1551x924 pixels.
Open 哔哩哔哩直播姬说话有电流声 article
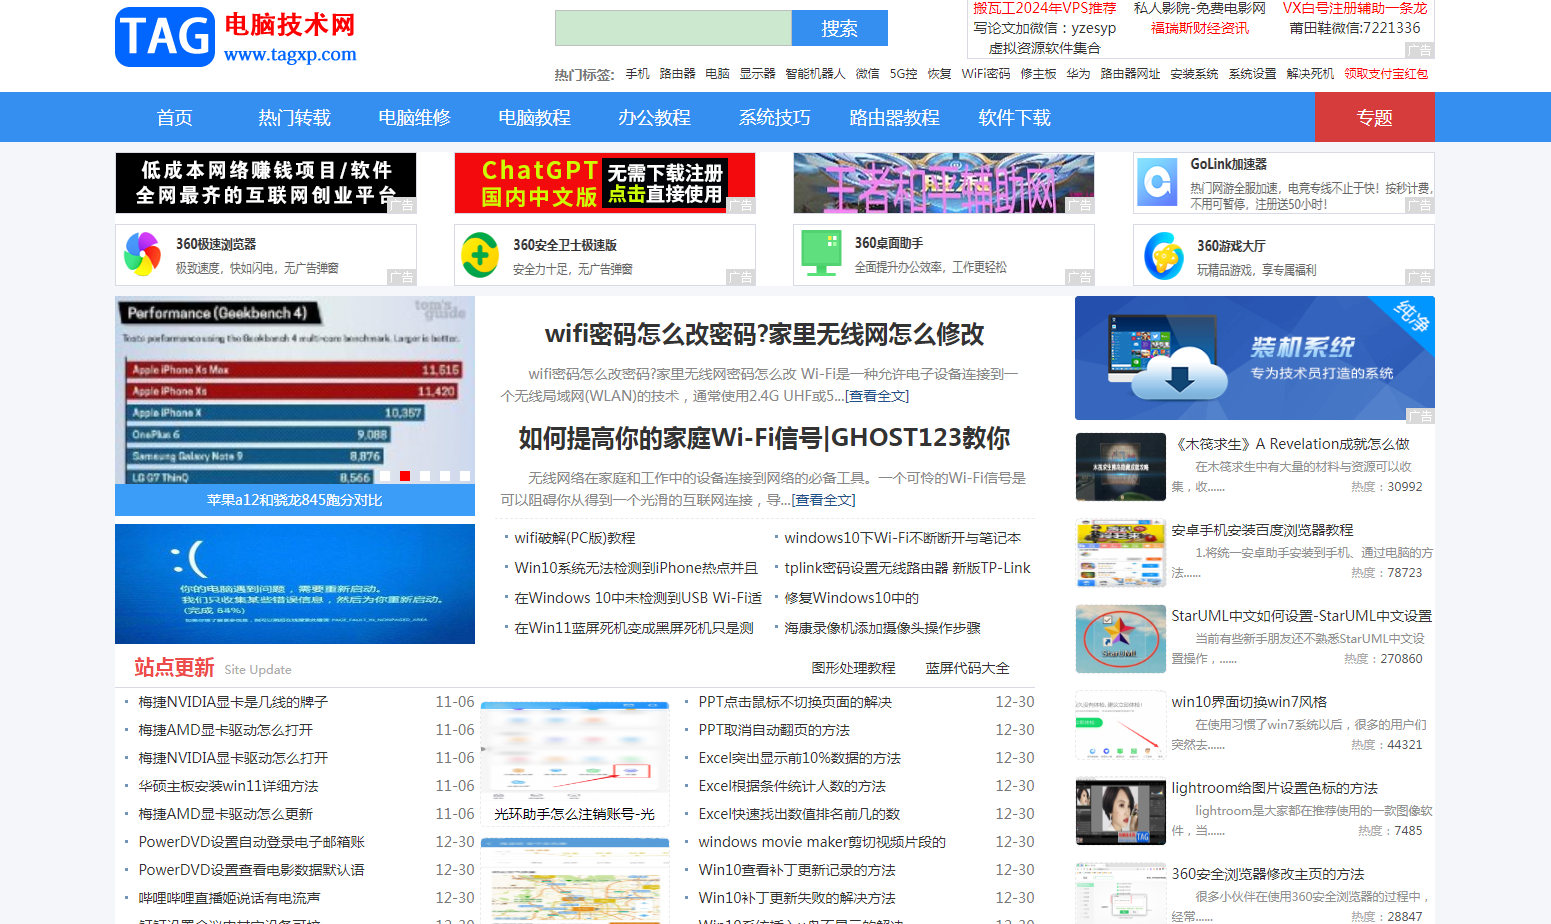[229, 898]
